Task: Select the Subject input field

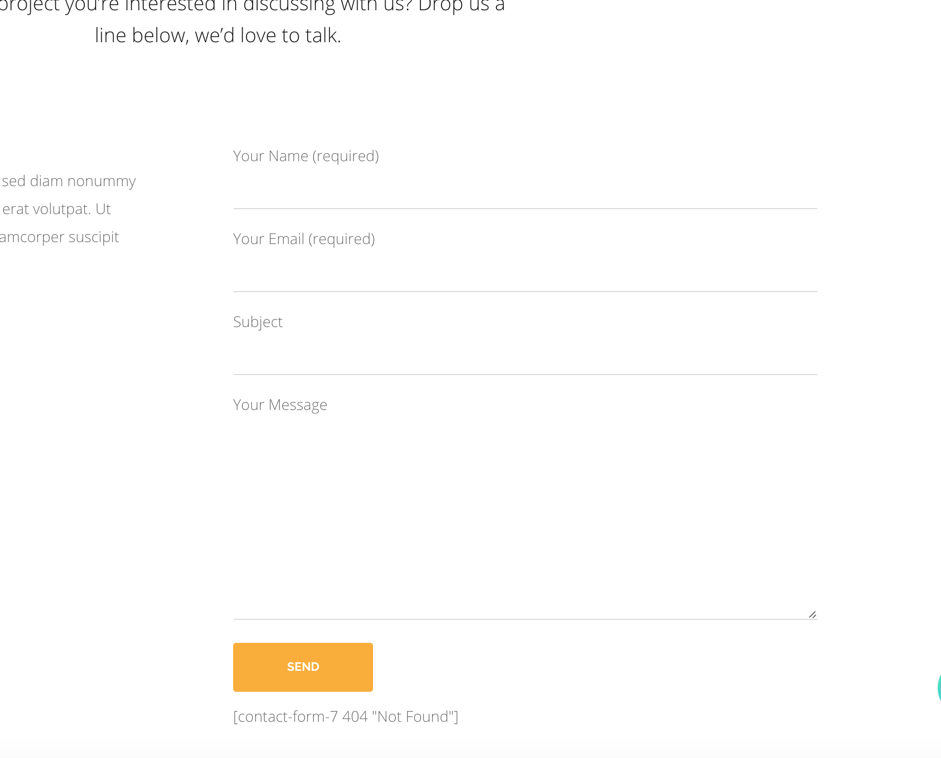Action: 525,355
